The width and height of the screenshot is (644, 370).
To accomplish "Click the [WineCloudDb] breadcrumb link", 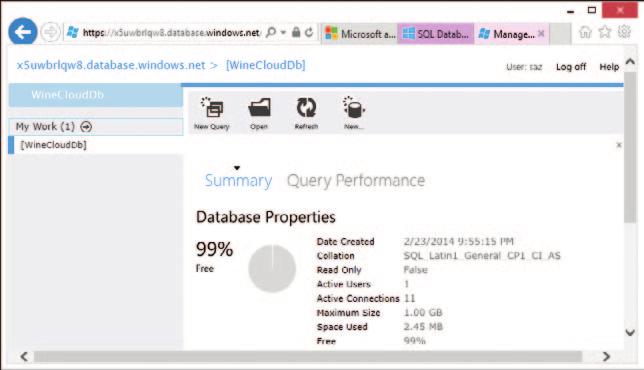I will tap(266, 65).
